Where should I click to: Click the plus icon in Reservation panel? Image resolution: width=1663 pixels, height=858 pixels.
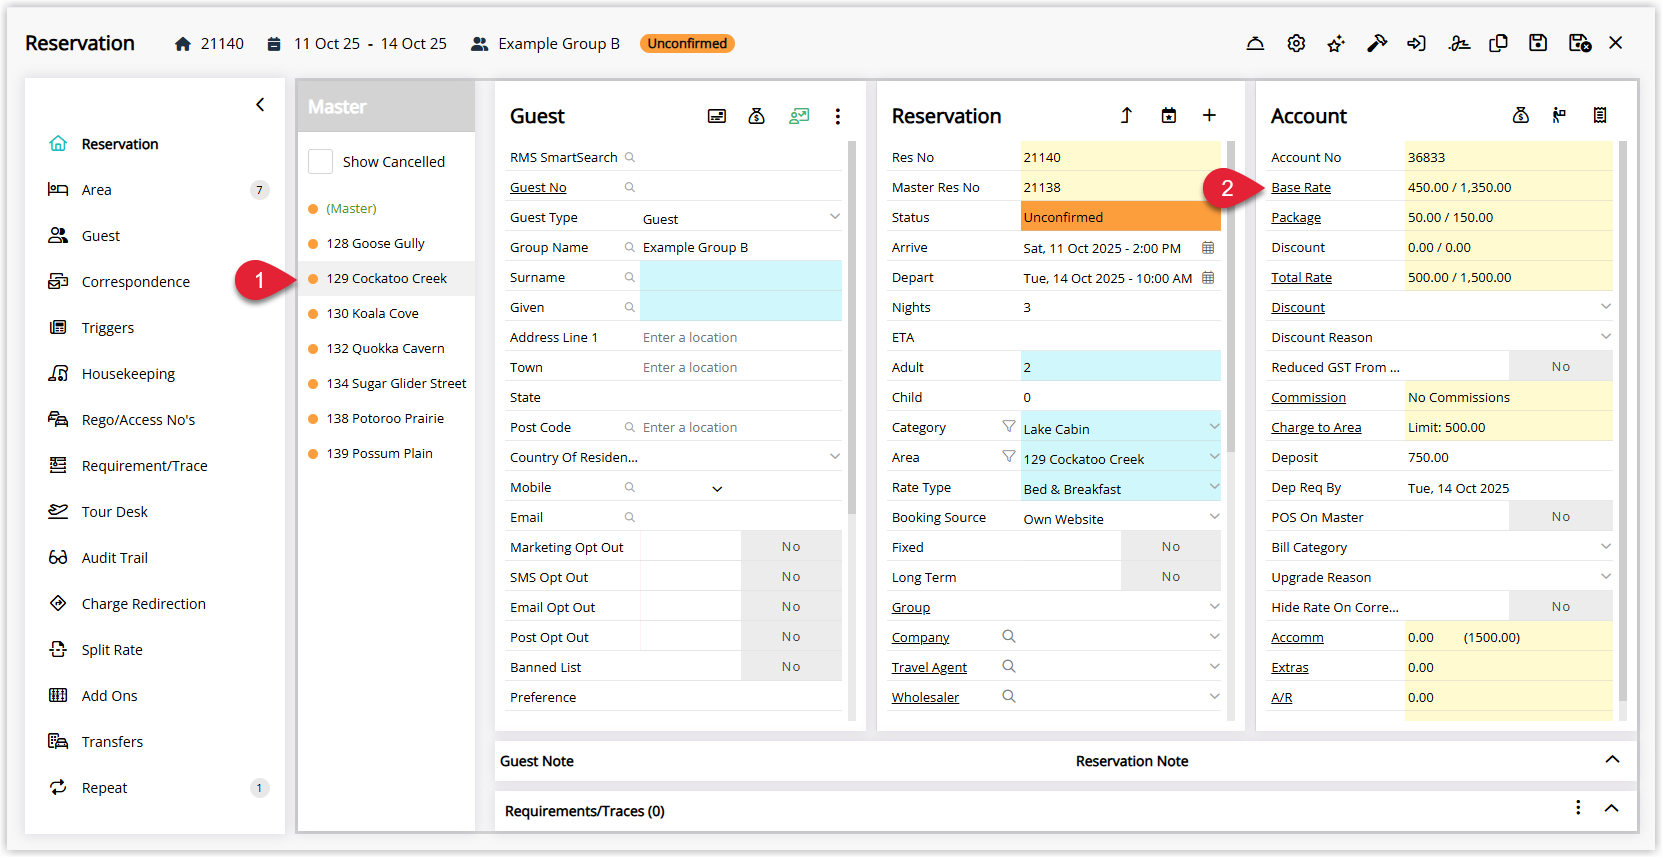point(1209,115)
